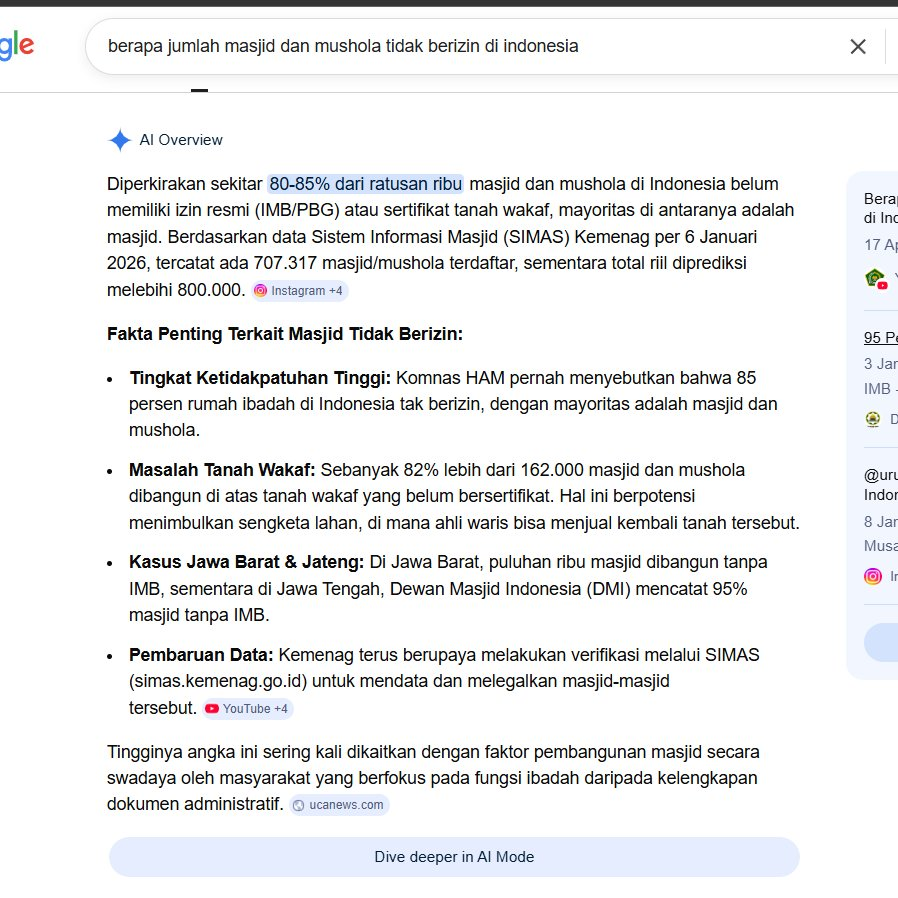Open the "95 Pe..." source link in side panel
The height and width of the screenshot is (898, 898).
coord(880,338)
